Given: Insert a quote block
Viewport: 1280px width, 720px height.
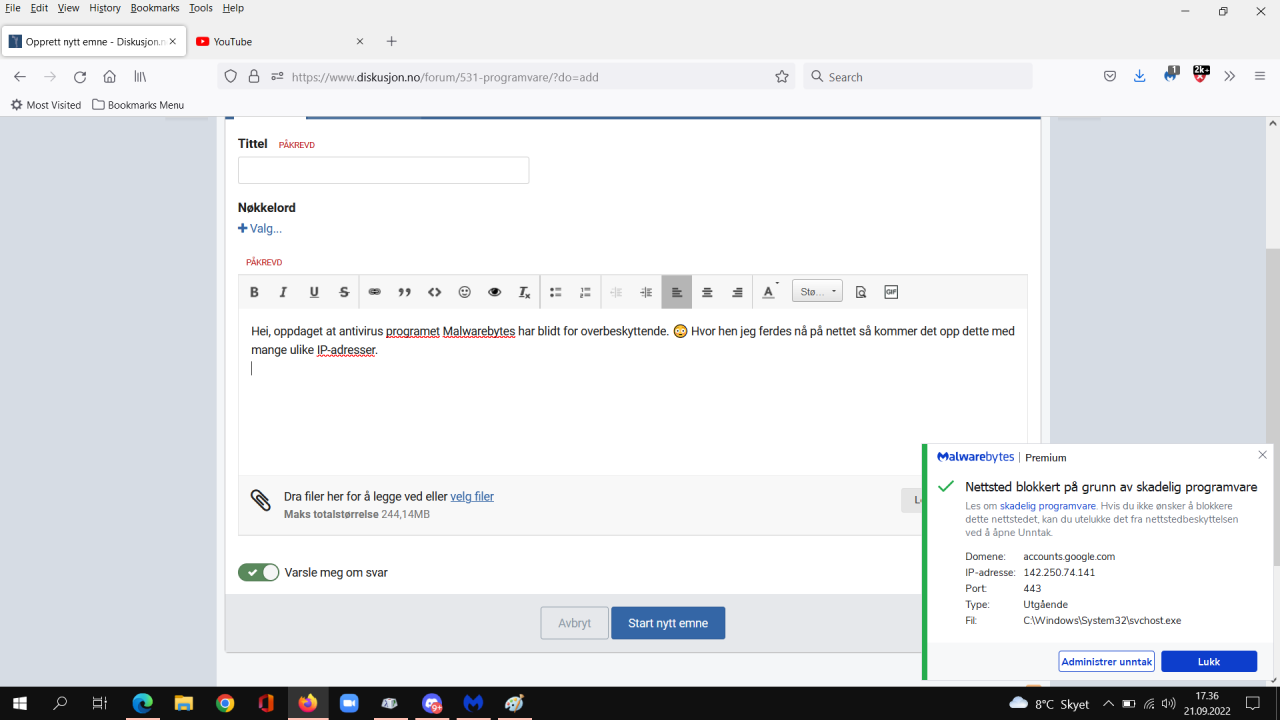Looking at the screenshot, I should click(x=405, y=292).
